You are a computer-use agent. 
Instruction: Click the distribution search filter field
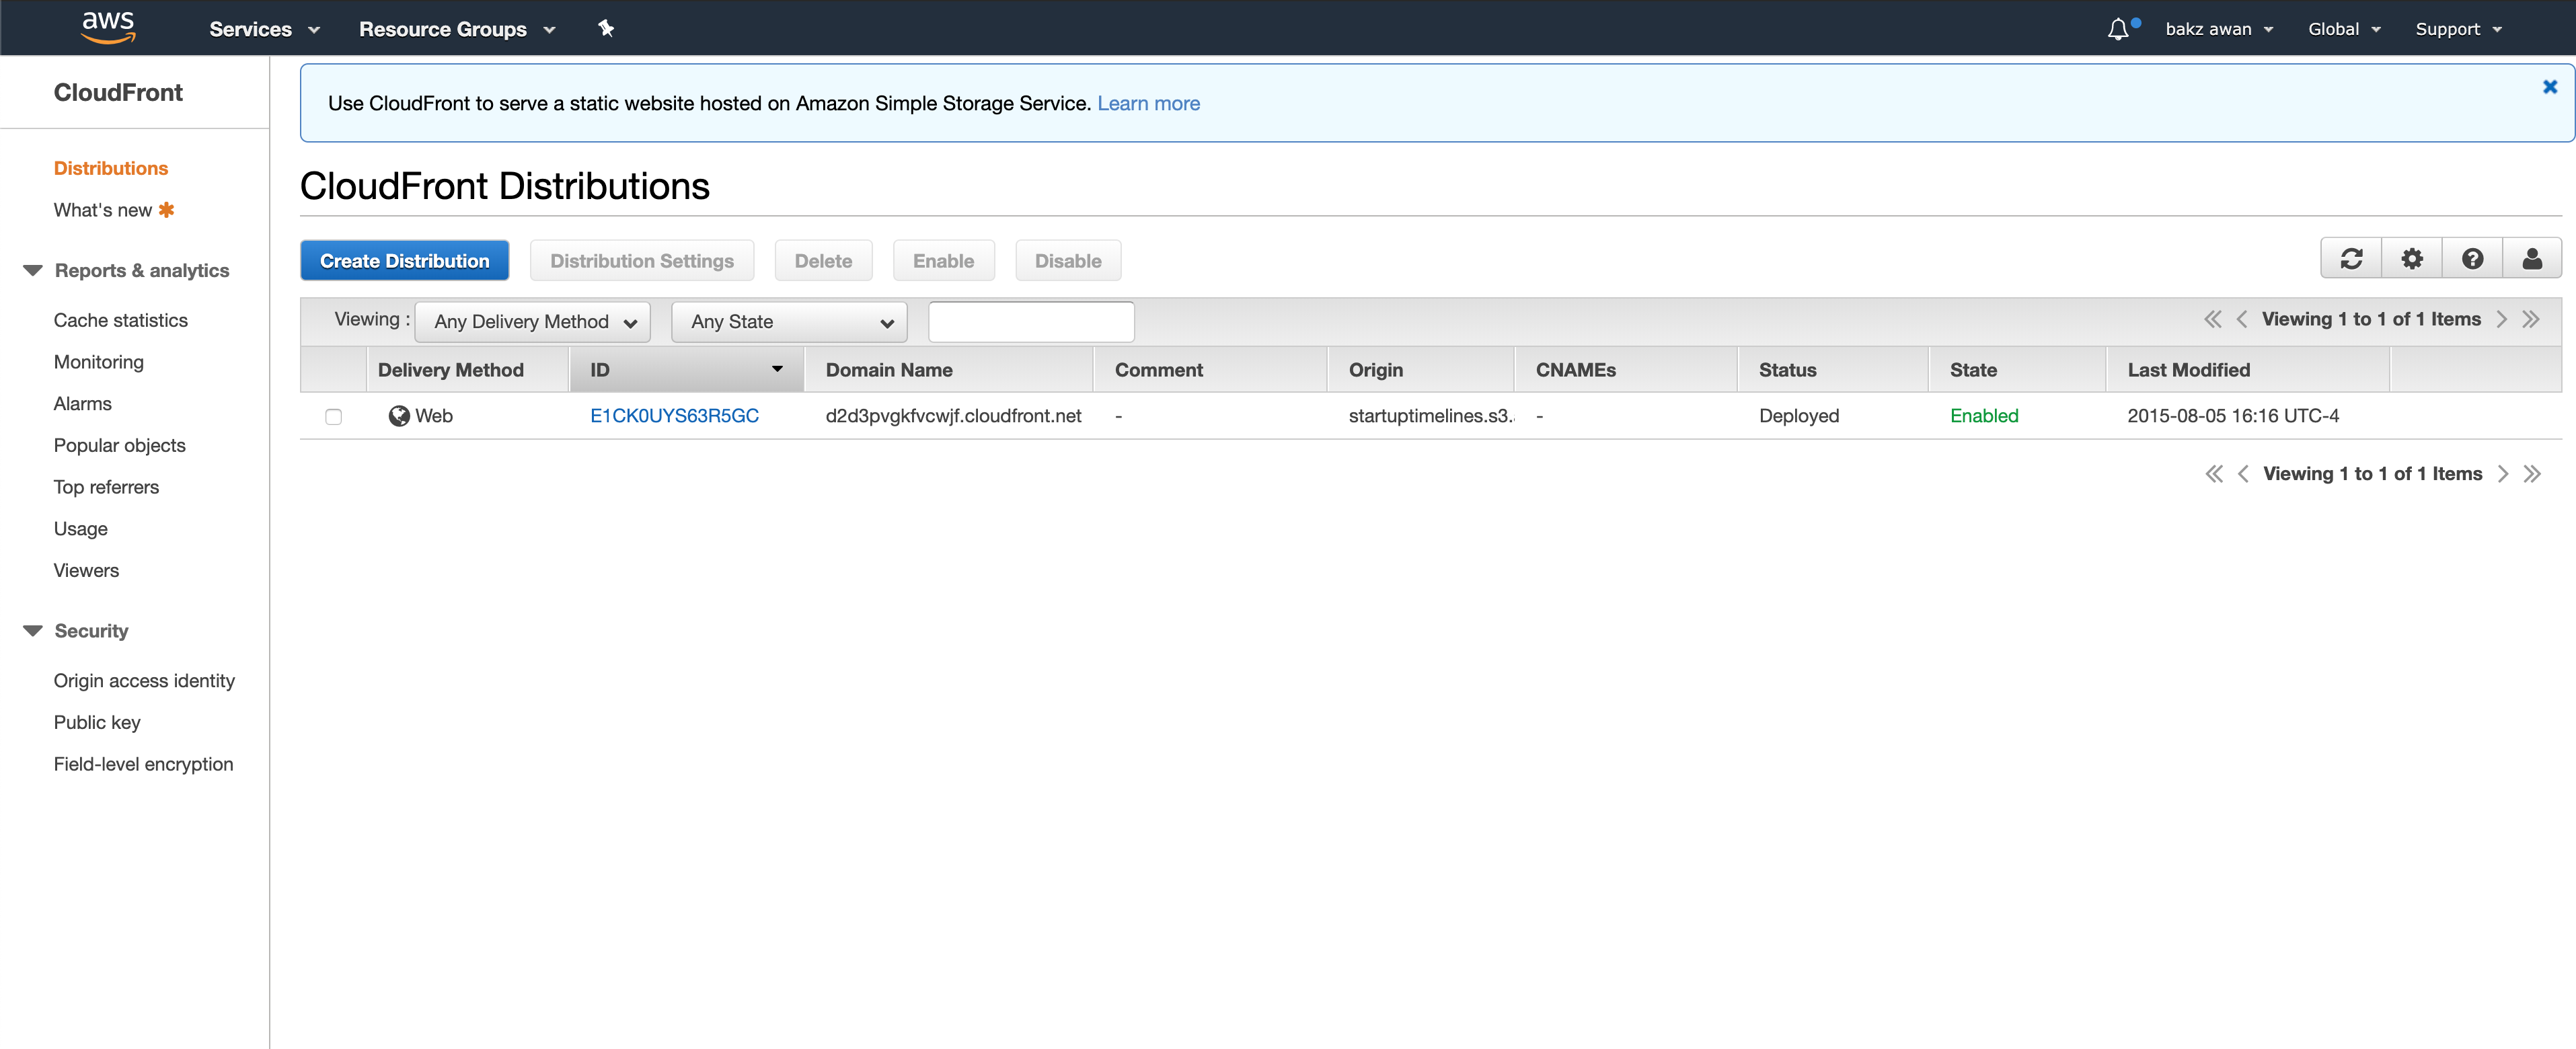click(x=1031, y=322)
